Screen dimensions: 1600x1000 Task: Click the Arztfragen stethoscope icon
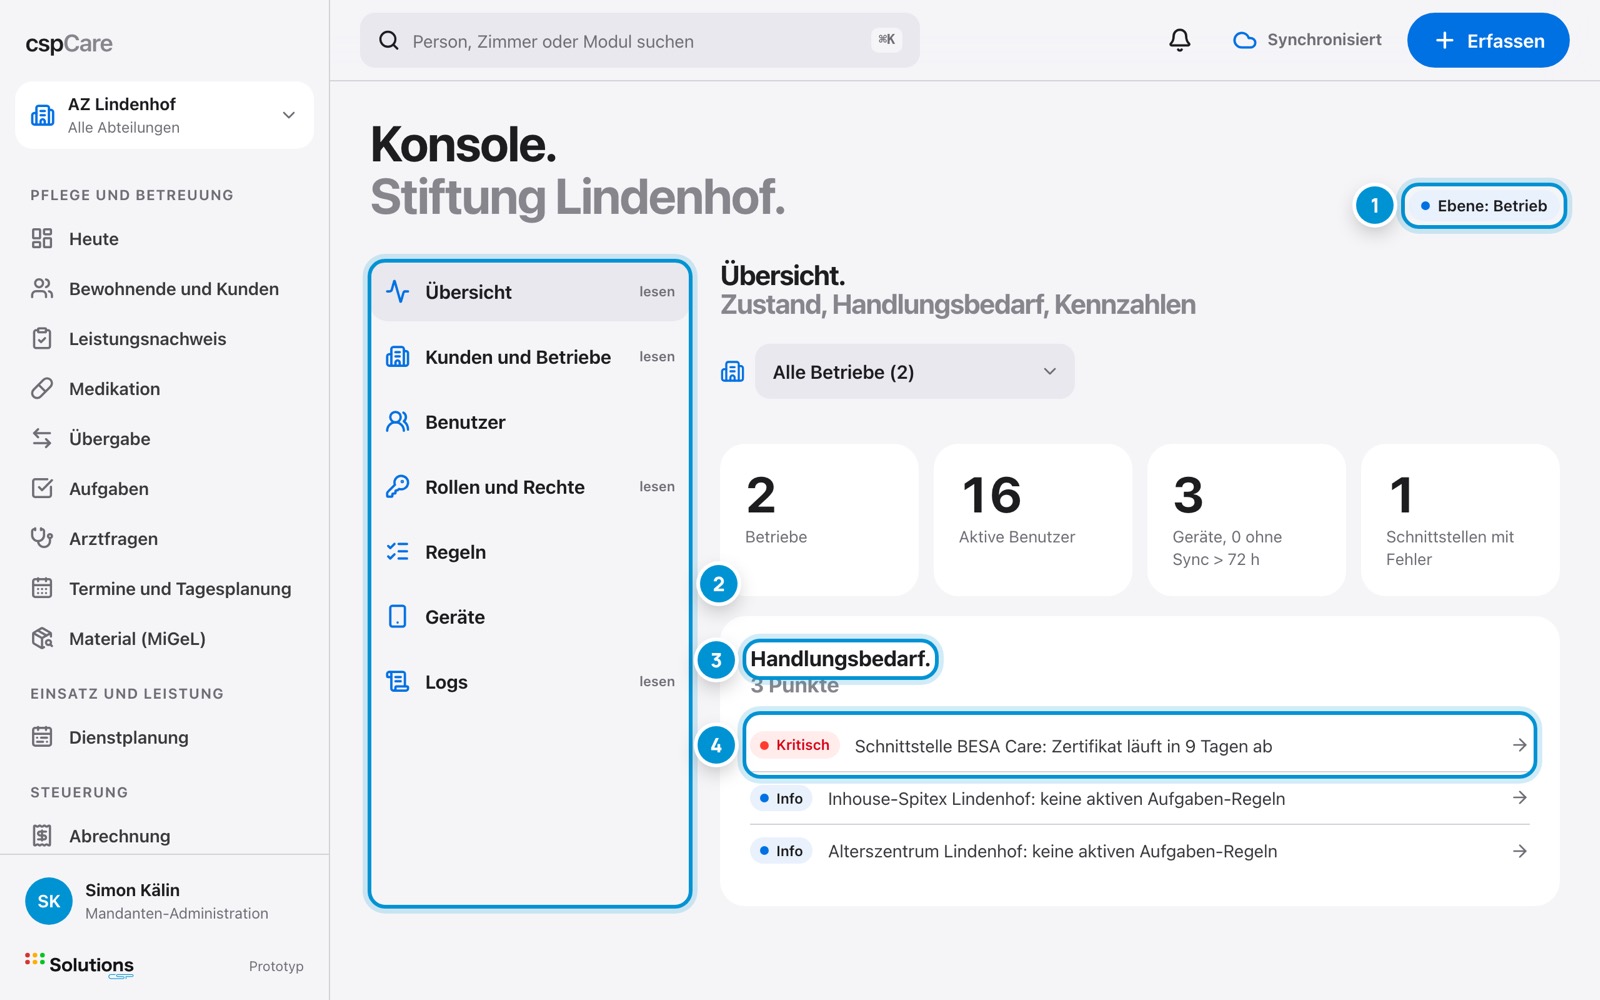tap(42, 538)
